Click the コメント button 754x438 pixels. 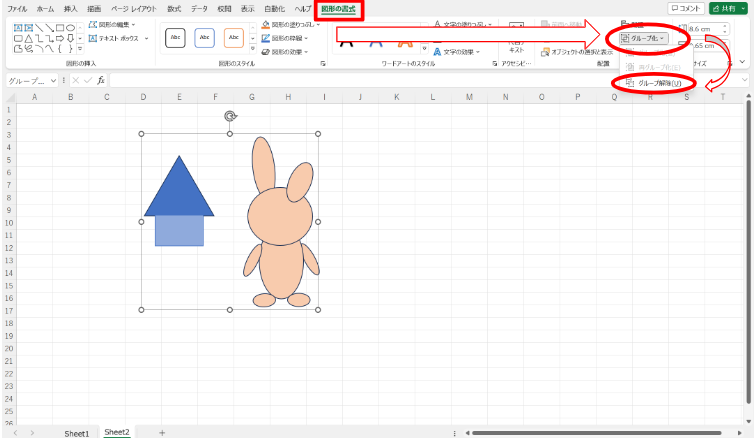(686, 9)
